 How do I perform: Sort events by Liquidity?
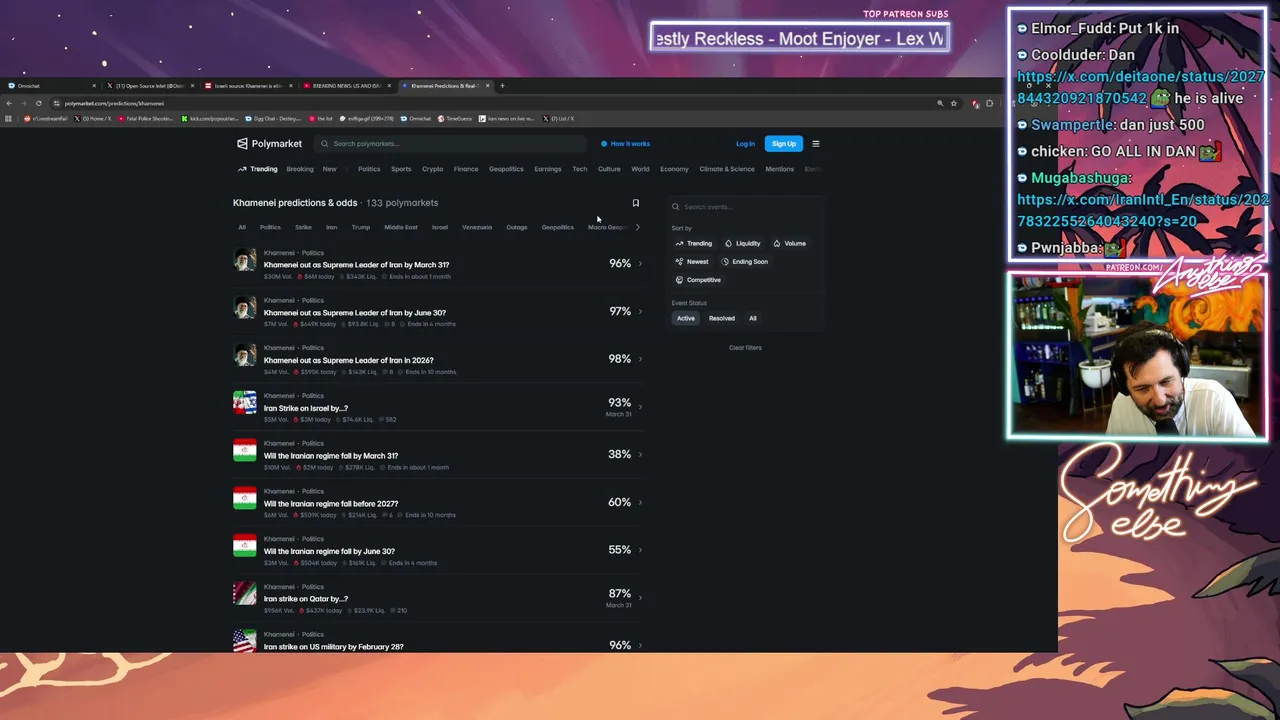(743, 243)
